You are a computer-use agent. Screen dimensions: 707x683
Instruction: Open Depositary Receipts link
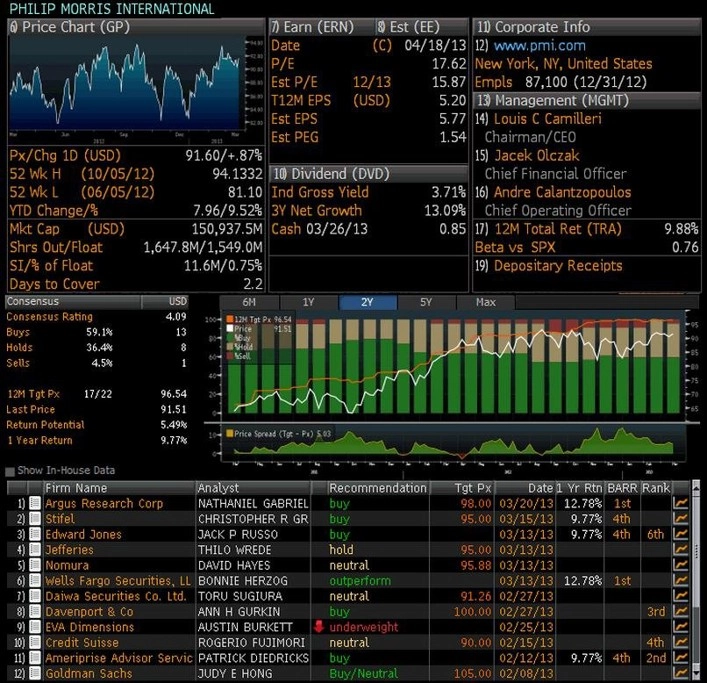pos(558,266)
